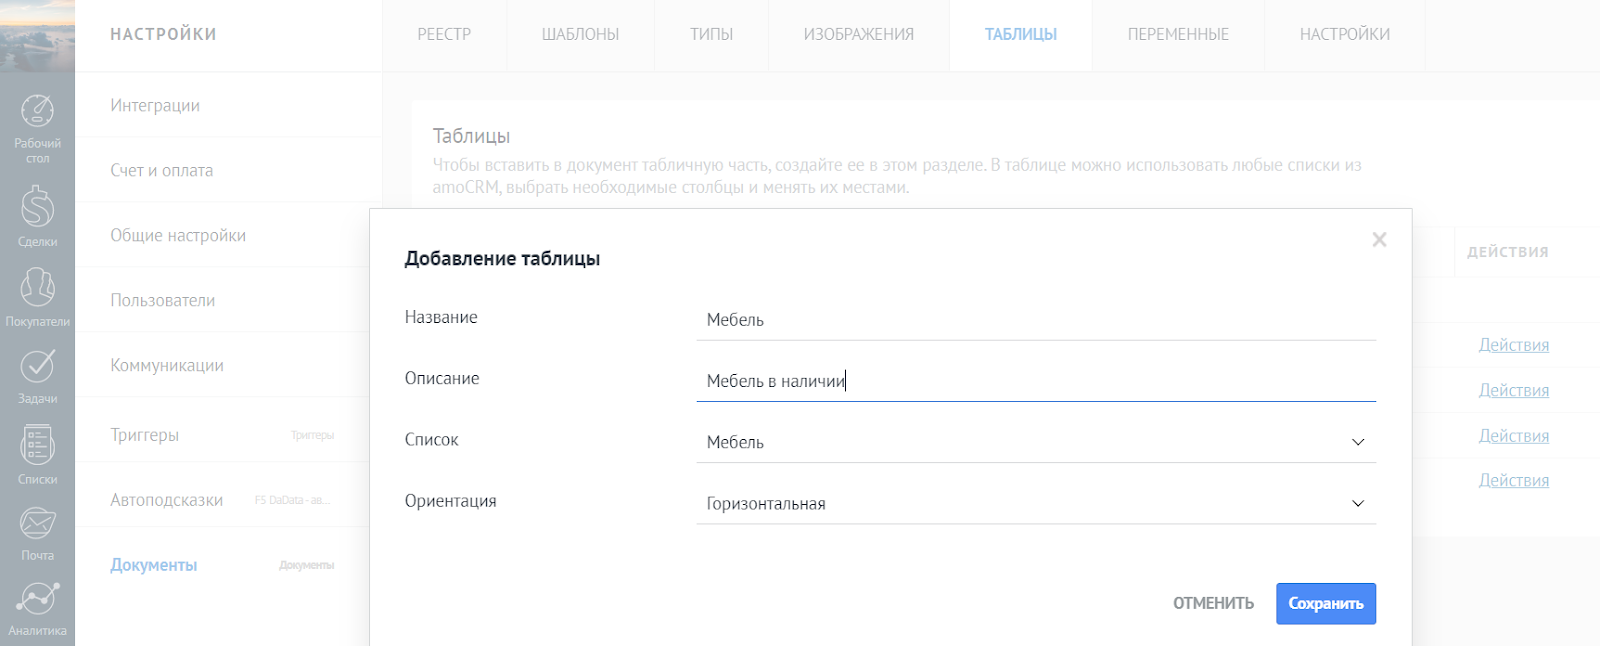Switch to the Переменные tab
Screen dimensions: 1600x646
click(x=1178, y=35)
